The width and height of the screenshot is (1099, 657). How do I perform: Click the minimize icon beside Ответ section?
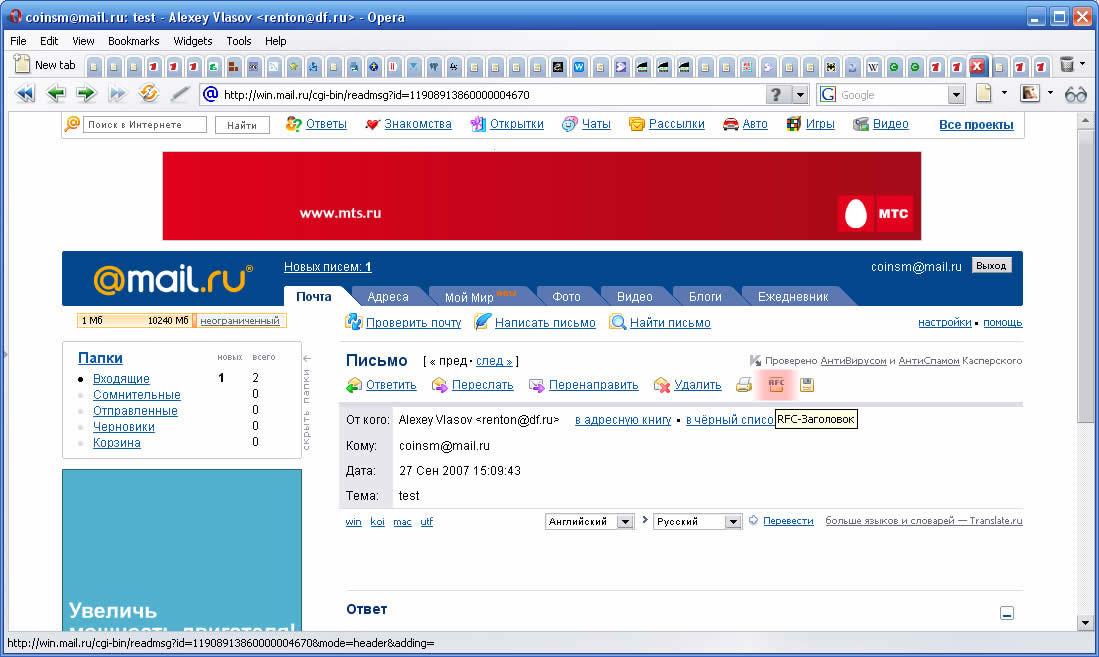click(1007, 614)
